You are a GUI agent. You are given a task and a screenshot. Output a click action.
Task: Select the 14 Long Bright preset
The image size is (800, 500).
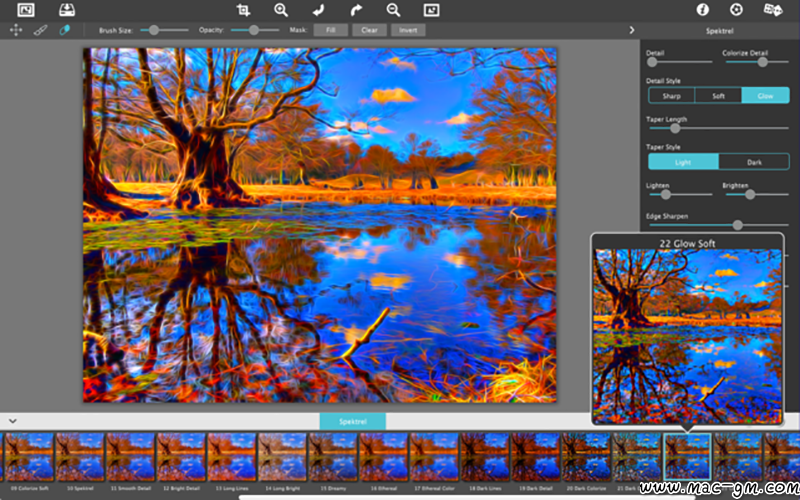pos(282,457)
